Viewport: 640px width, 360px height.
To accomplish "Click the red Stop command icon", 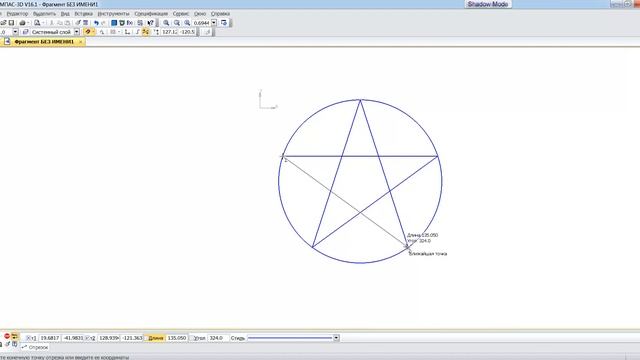I will click(7, 336).
